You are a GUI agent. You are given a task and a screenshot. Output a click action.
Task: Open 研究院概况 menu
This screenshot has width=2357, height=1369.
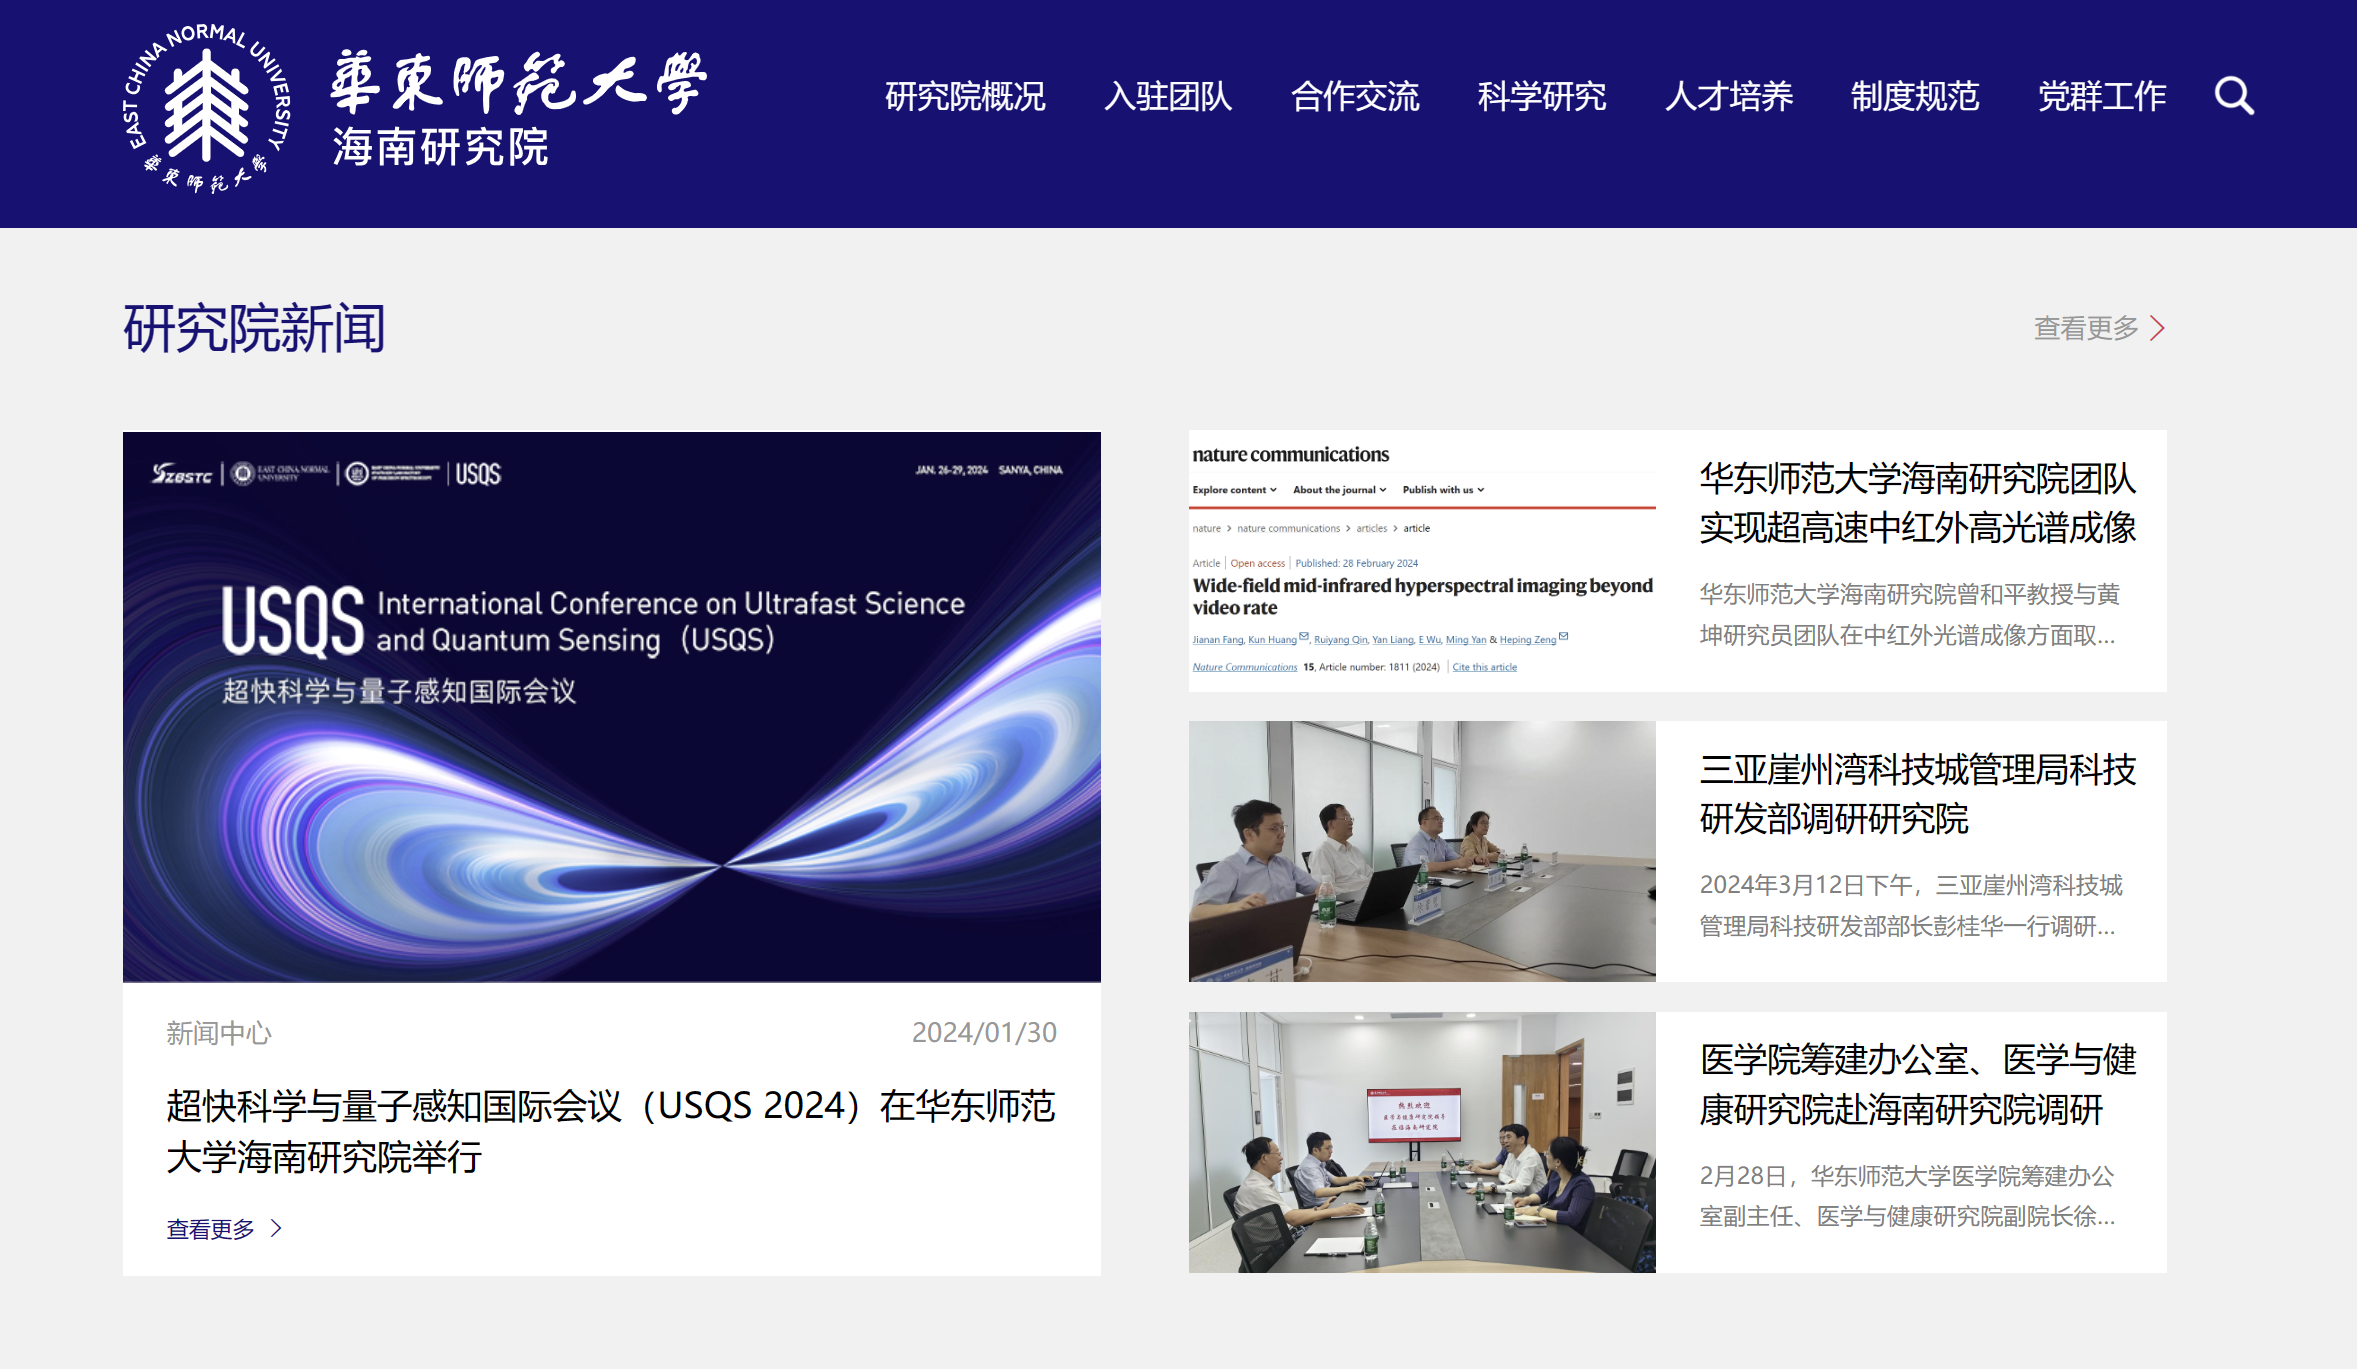coord(964,97)
